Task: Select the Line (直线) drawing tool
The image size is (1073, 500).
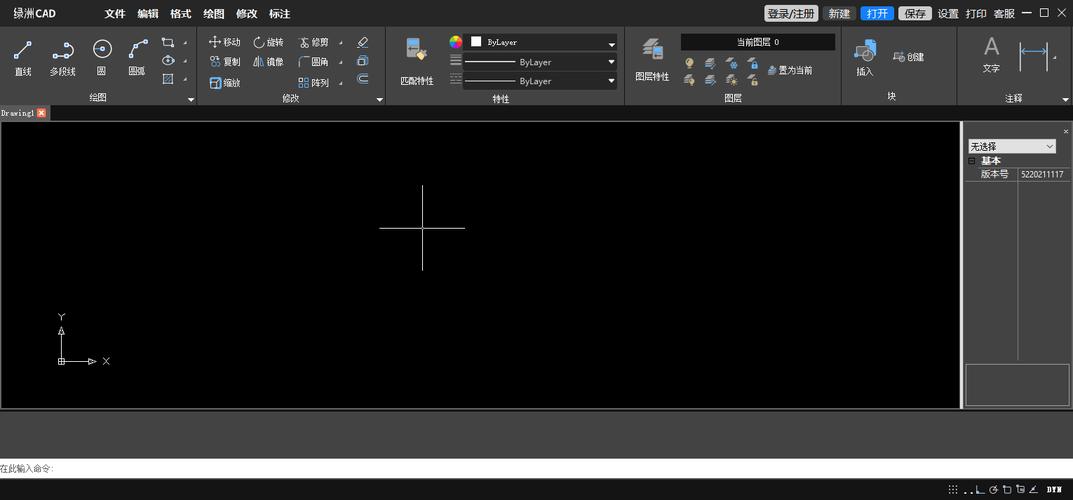Action: click(x=23, y=57)
